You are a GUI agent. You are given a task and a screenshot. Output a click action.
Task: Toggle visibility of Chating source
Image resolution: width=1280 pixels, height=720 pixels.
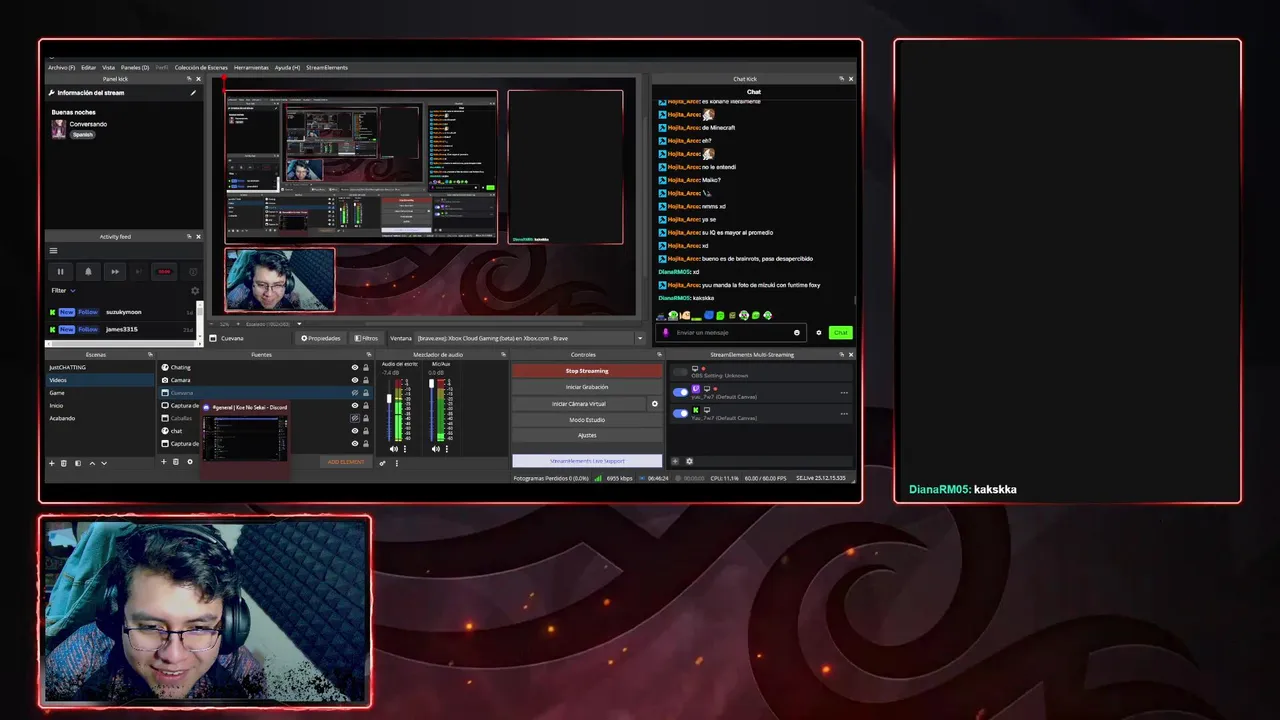pos(354,367)
